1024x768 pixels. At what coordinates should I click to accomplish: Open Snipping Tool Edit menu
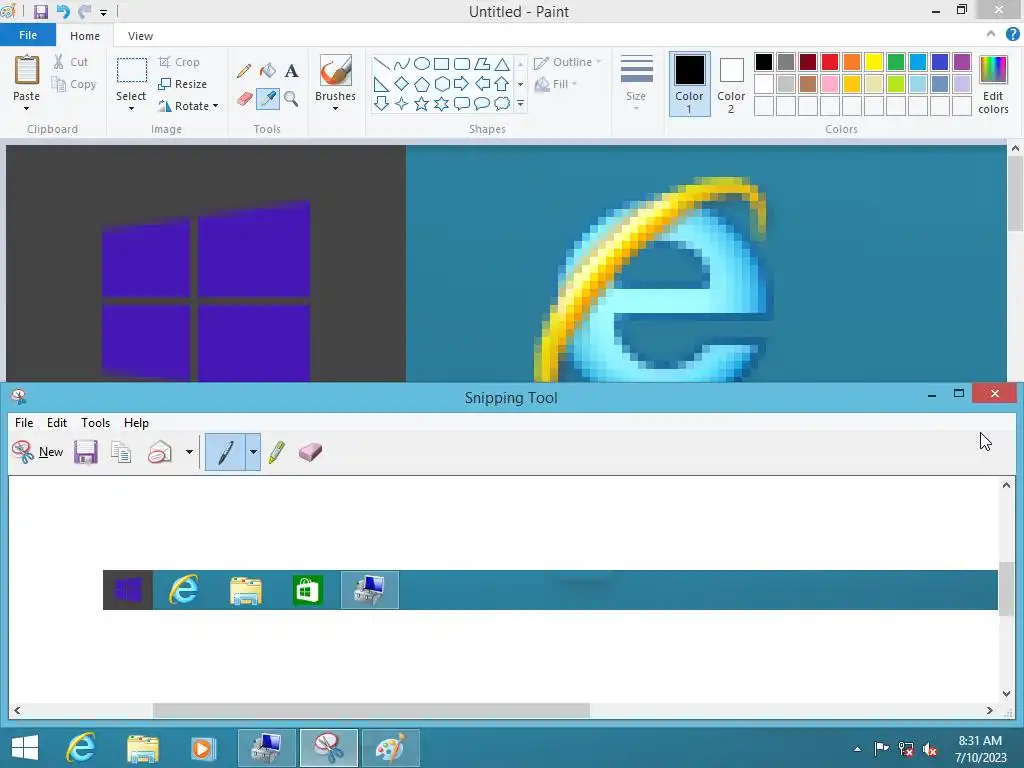57,423
